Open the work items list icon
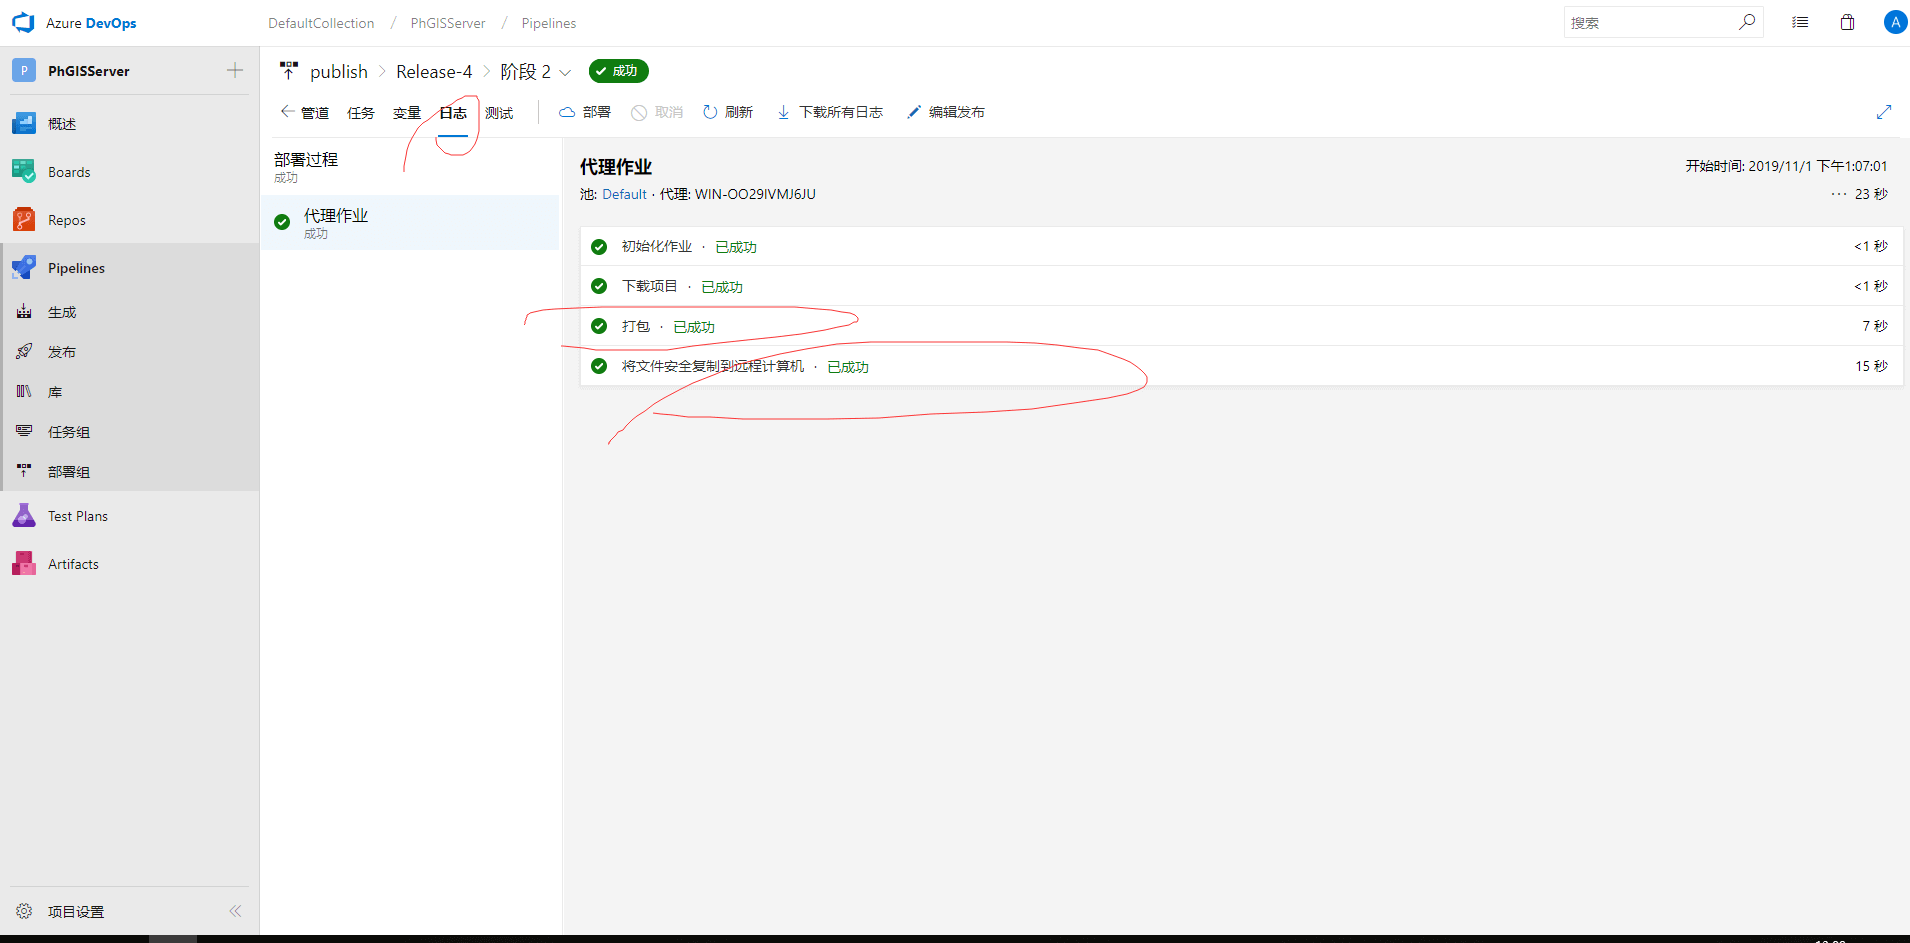 [x=1800, y=22]
